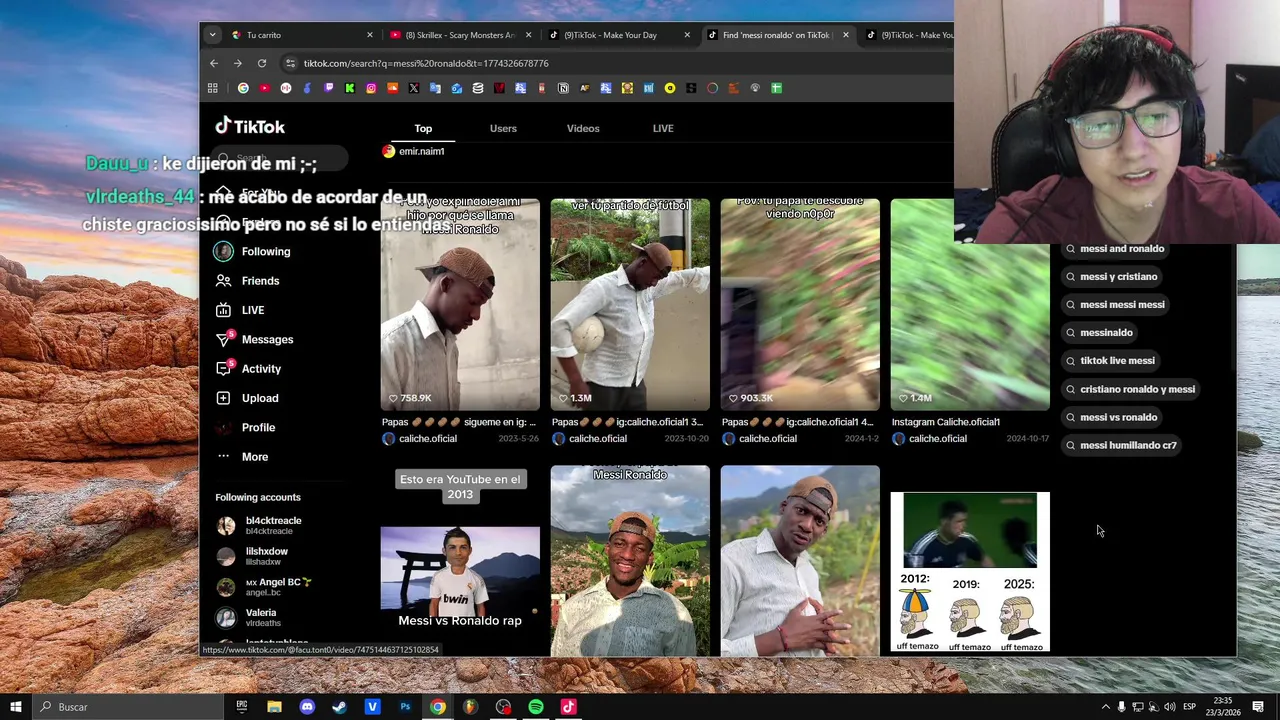
Task: Open the Chrome tab search dropdown
Action: tap(212, 35)
